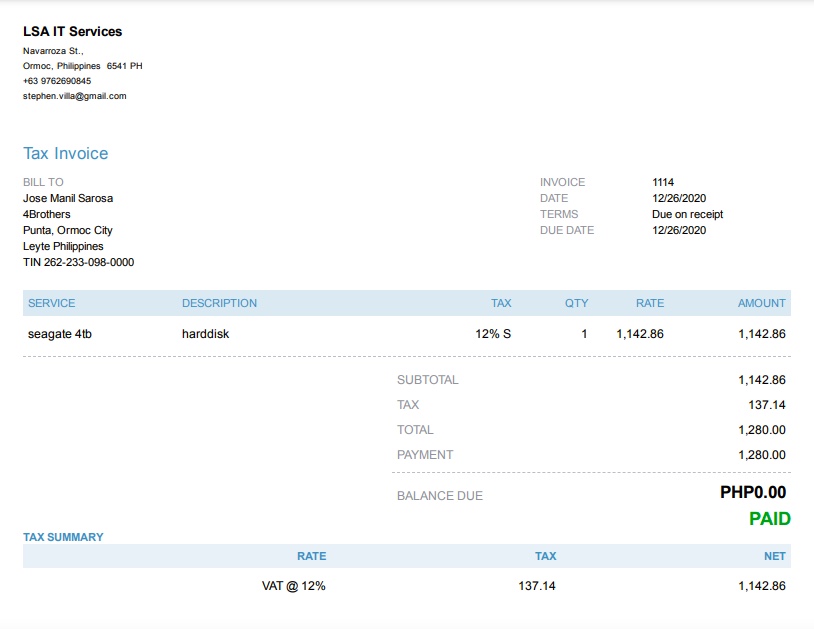Click the green PAID status stamp
The image size is (814, 629).
[770, 518]
